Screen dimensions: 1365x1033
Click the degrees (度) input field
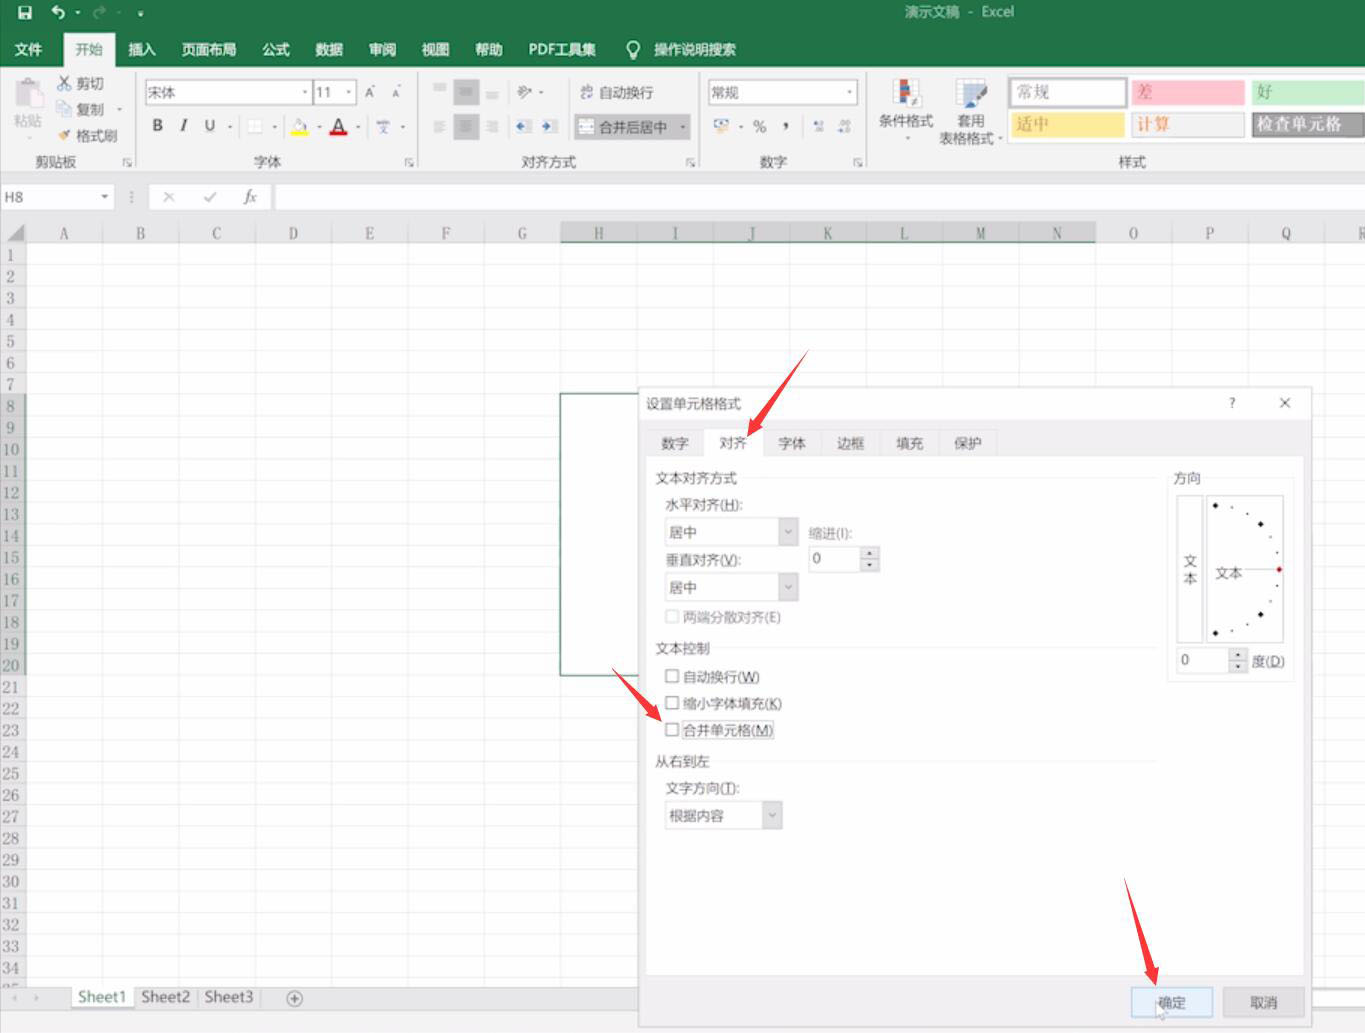click(1201, 660)
